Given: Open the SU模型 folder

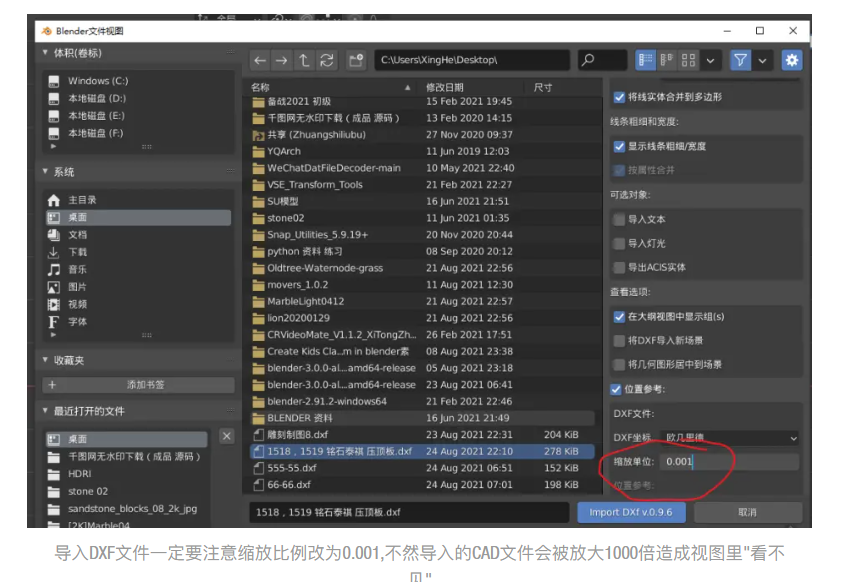Looking at the screenshot, I should [422, 201].
